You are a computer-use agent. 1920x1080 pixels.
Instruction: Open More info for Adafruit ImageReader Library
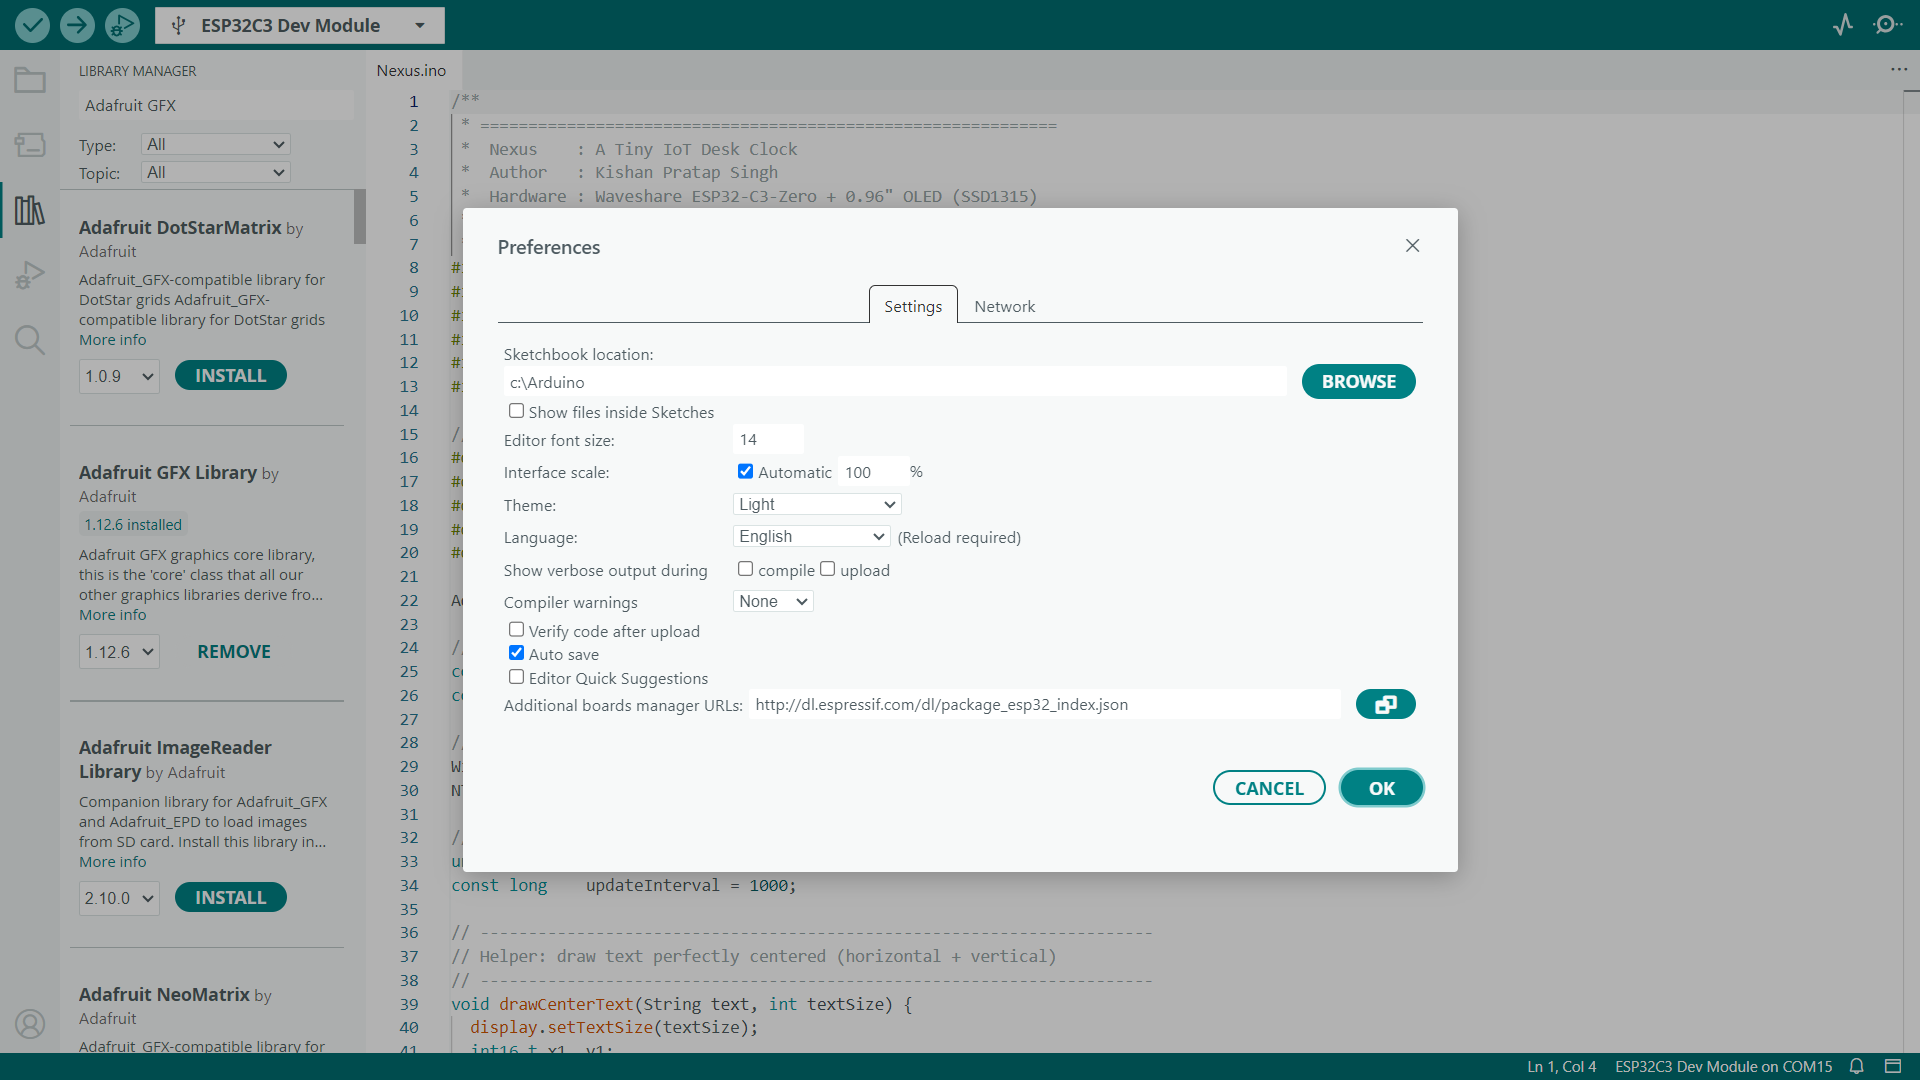pos(112,862)
